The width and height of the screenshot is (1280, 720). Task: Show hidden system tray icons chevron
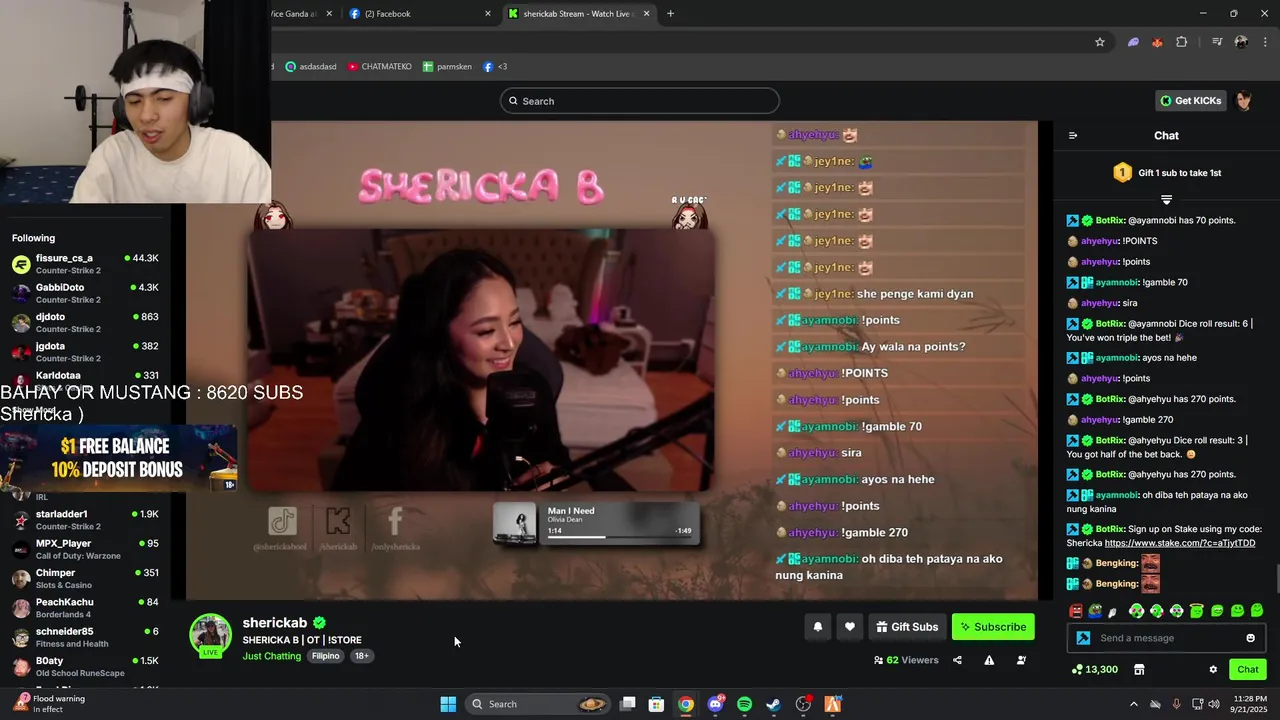click(1133, 704)
